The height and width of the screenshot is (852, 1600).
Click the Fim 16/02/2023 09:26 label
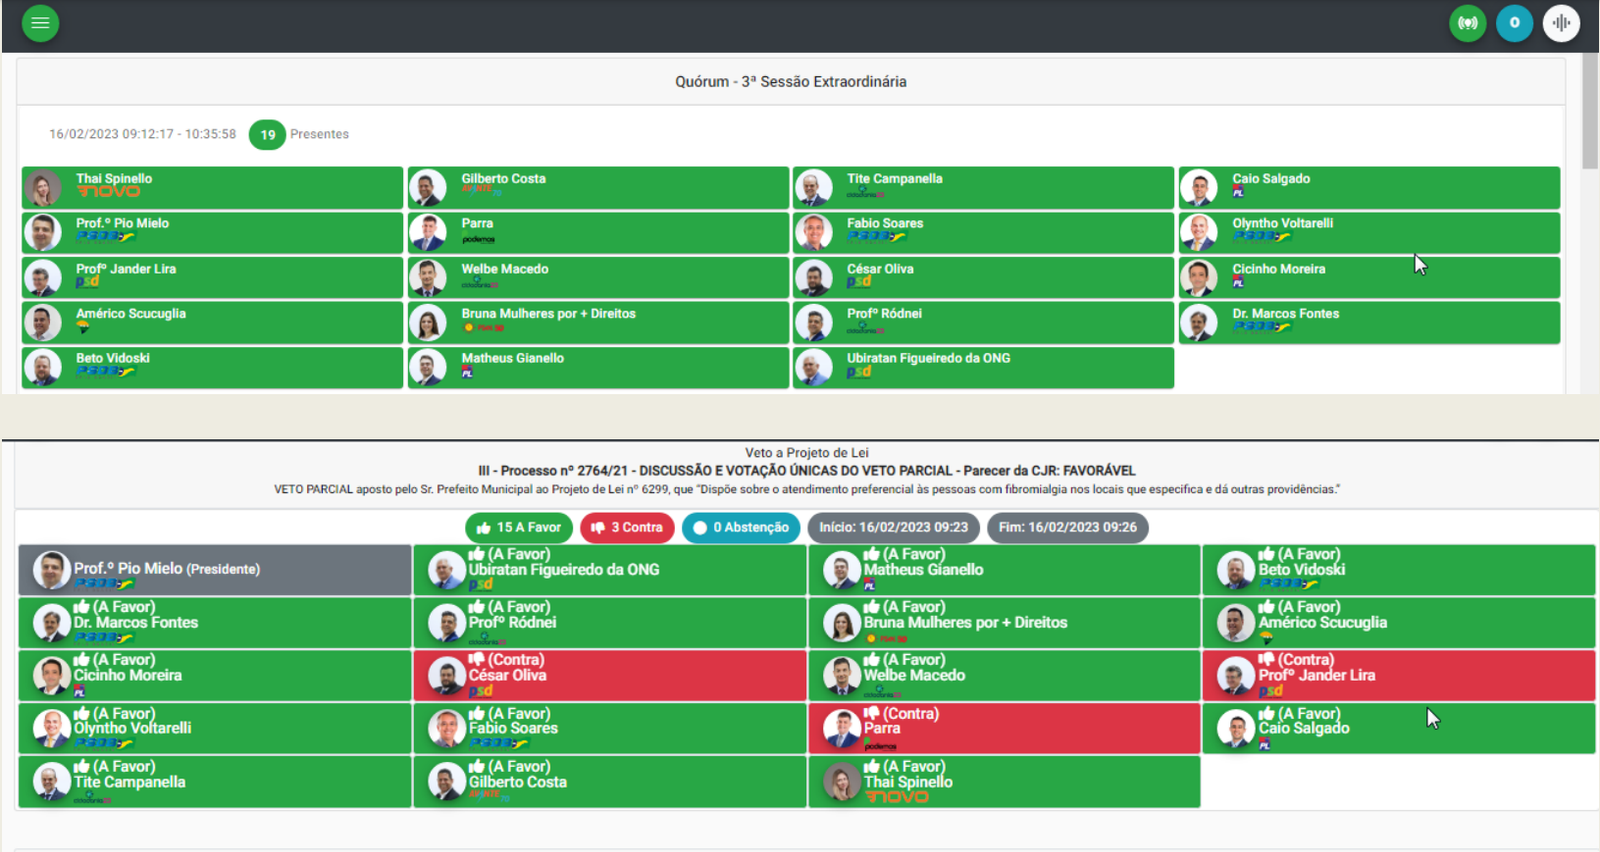(x=1067, y=528)
